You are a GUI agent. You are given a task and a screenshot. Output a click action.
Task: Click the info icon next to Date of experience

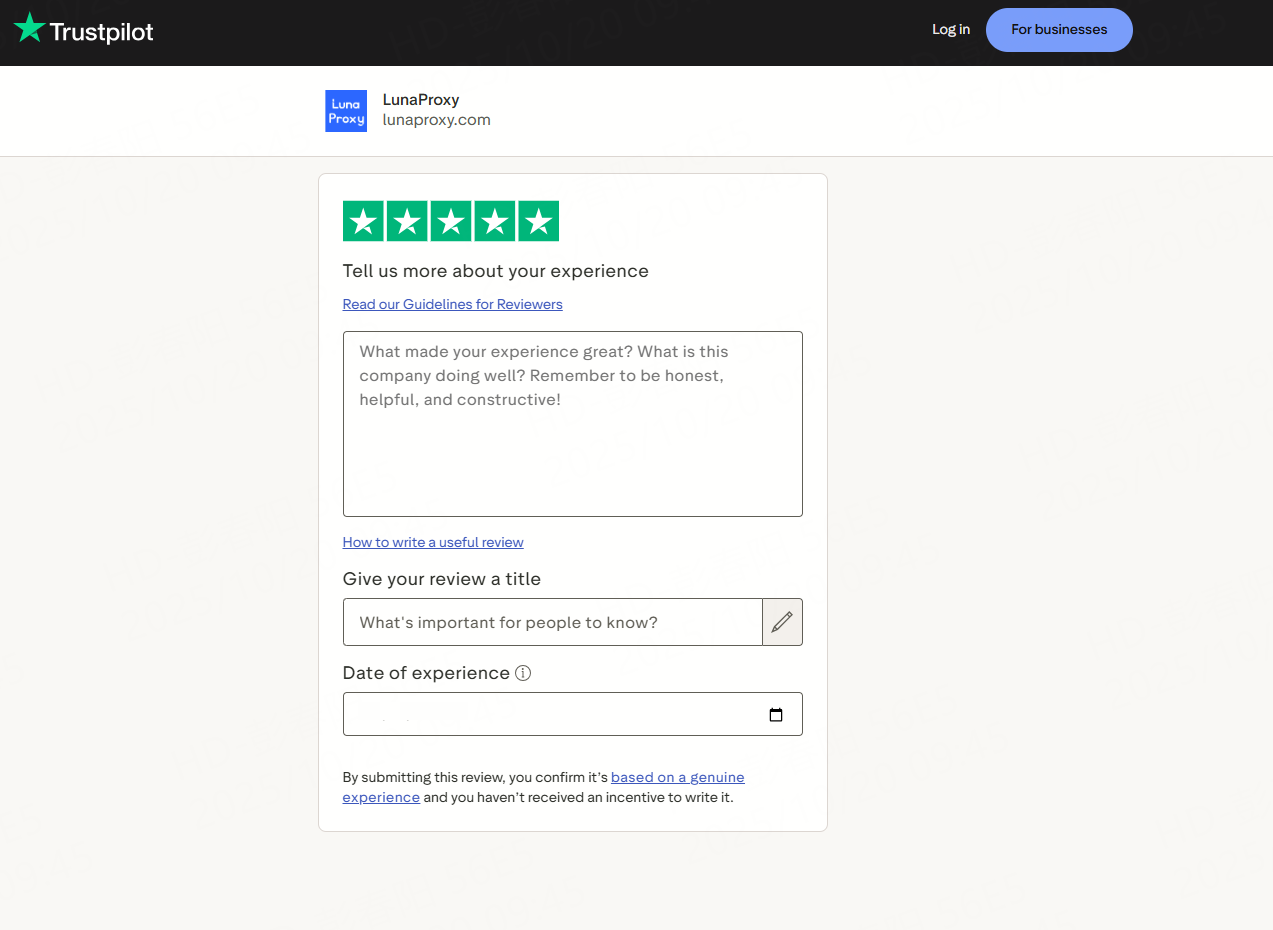[x=523, y=673]
